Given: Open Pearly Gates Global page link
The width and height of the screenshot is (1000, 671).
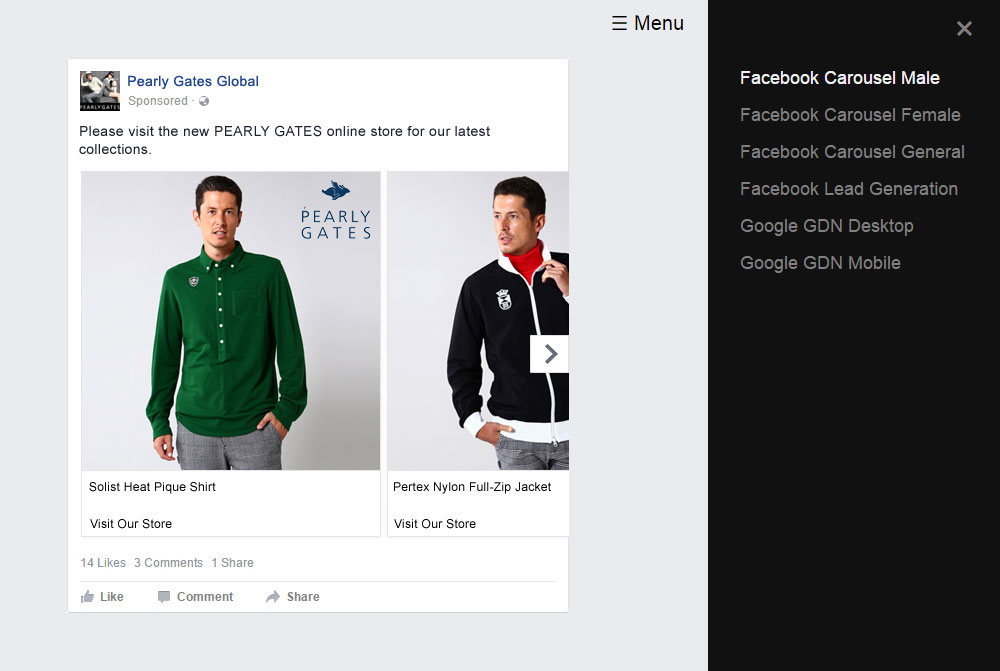Looking at the screenshot, I should point(193,81).
